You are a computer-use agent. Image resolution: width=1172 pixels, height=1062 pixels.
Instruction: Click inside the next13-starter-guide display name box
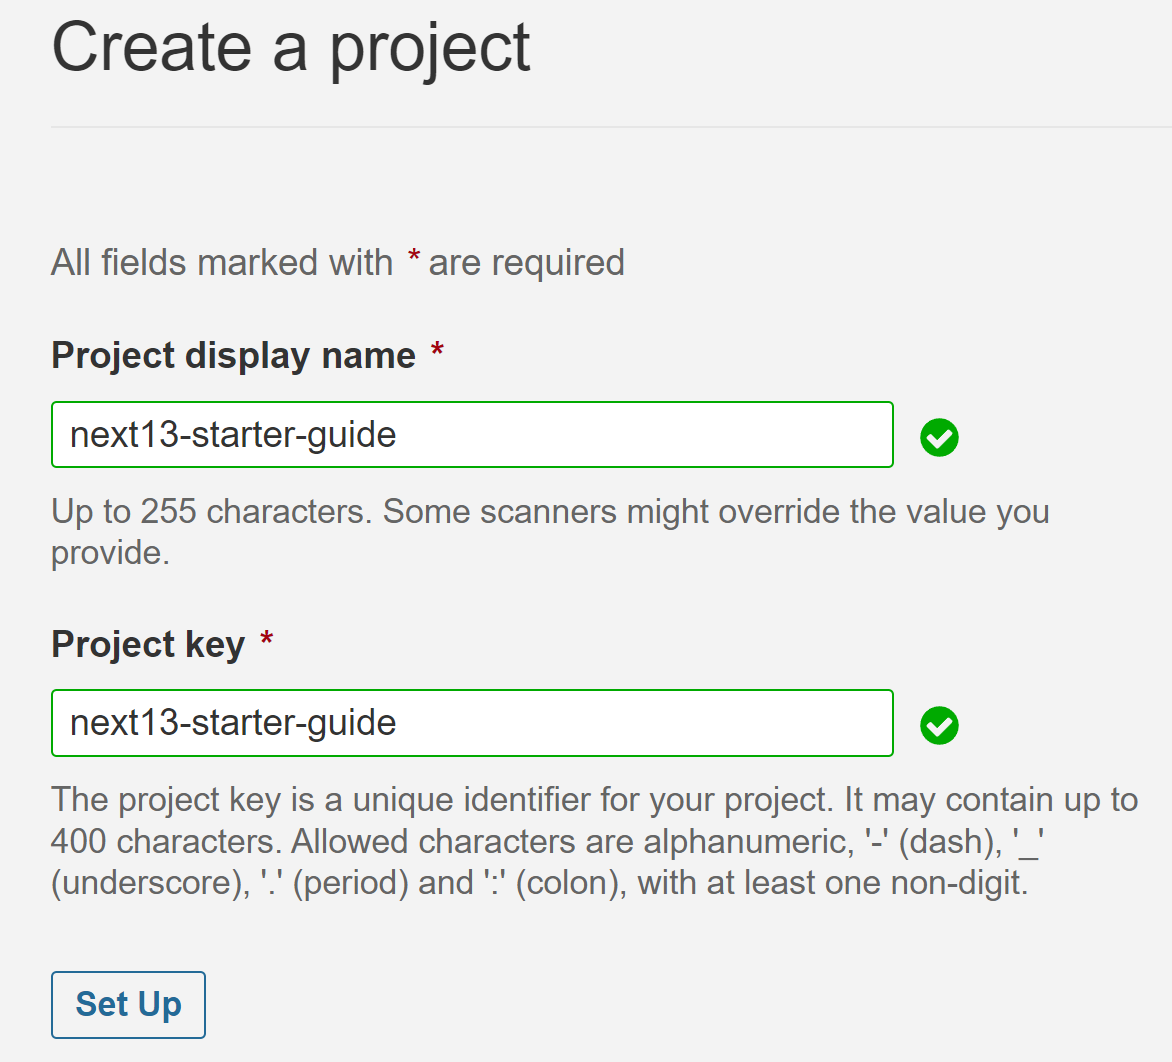tap(471, 435)
